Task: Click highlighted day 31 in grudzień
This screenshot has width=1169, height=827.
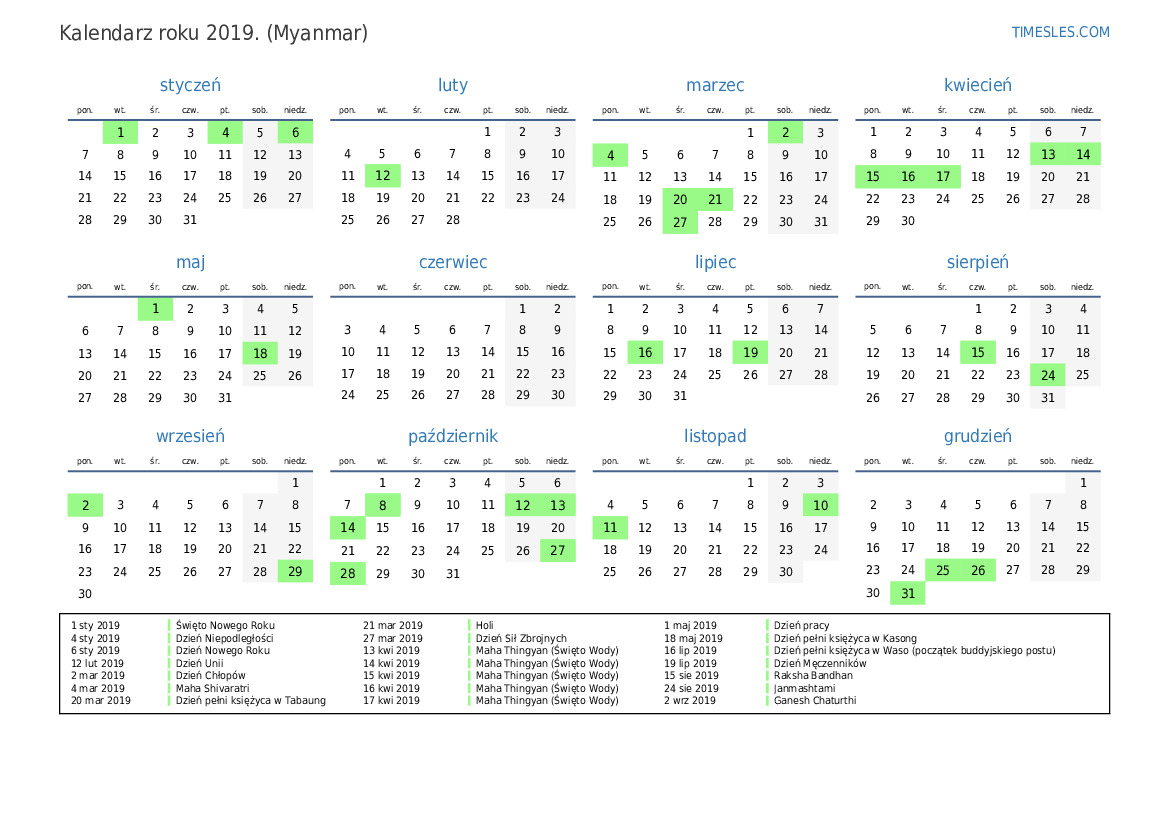Action: pos(907,594)
